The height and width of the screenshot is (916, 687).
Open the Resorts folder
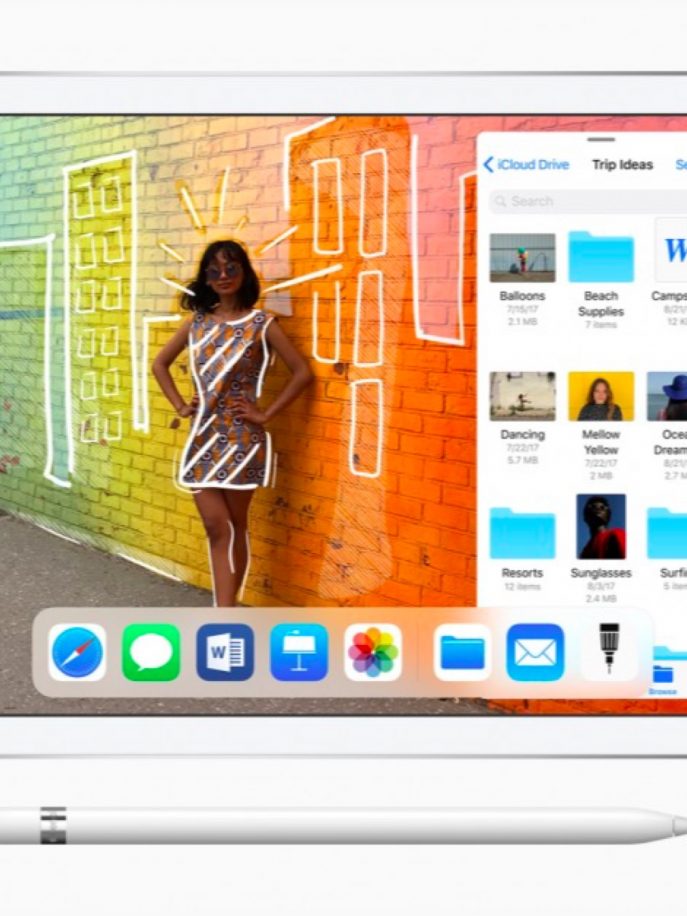[522, 533]
